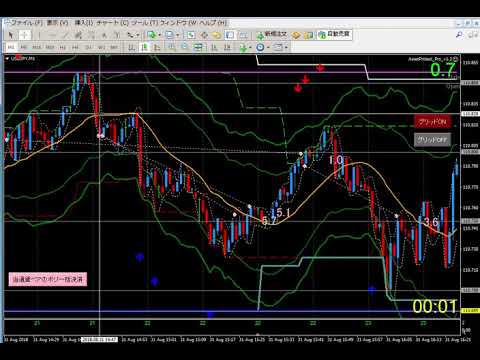Tile the chart windows
The width and height of the screenshot is (480, 360).
coord(198,47)
